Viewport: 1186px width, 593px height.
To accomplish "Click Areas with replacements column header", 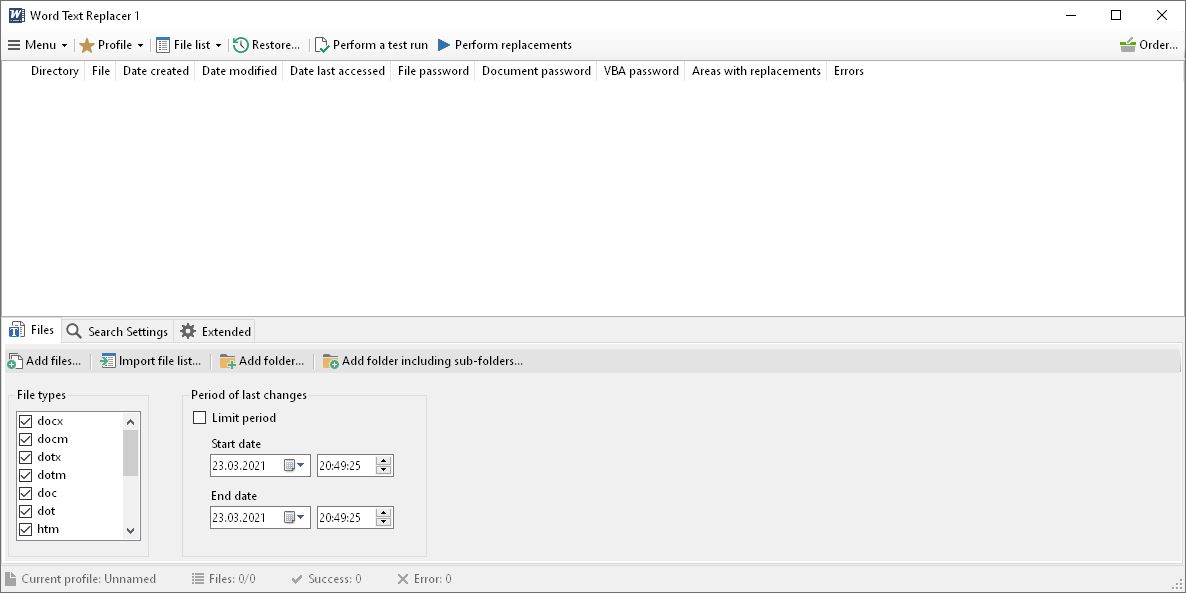I will pyautogui.click(x=756, y=71).
